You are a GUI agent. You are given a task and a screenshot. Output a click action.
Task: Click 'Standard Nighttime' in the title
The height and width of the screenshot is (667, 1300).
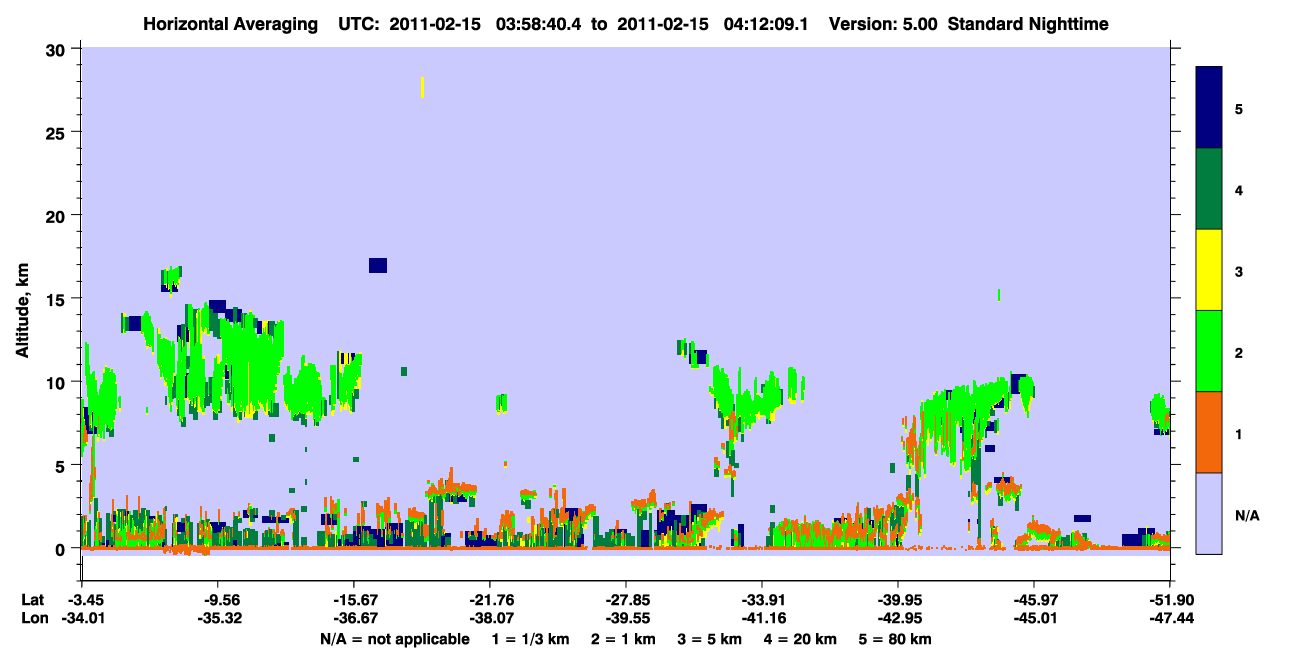click(1028, 24)
